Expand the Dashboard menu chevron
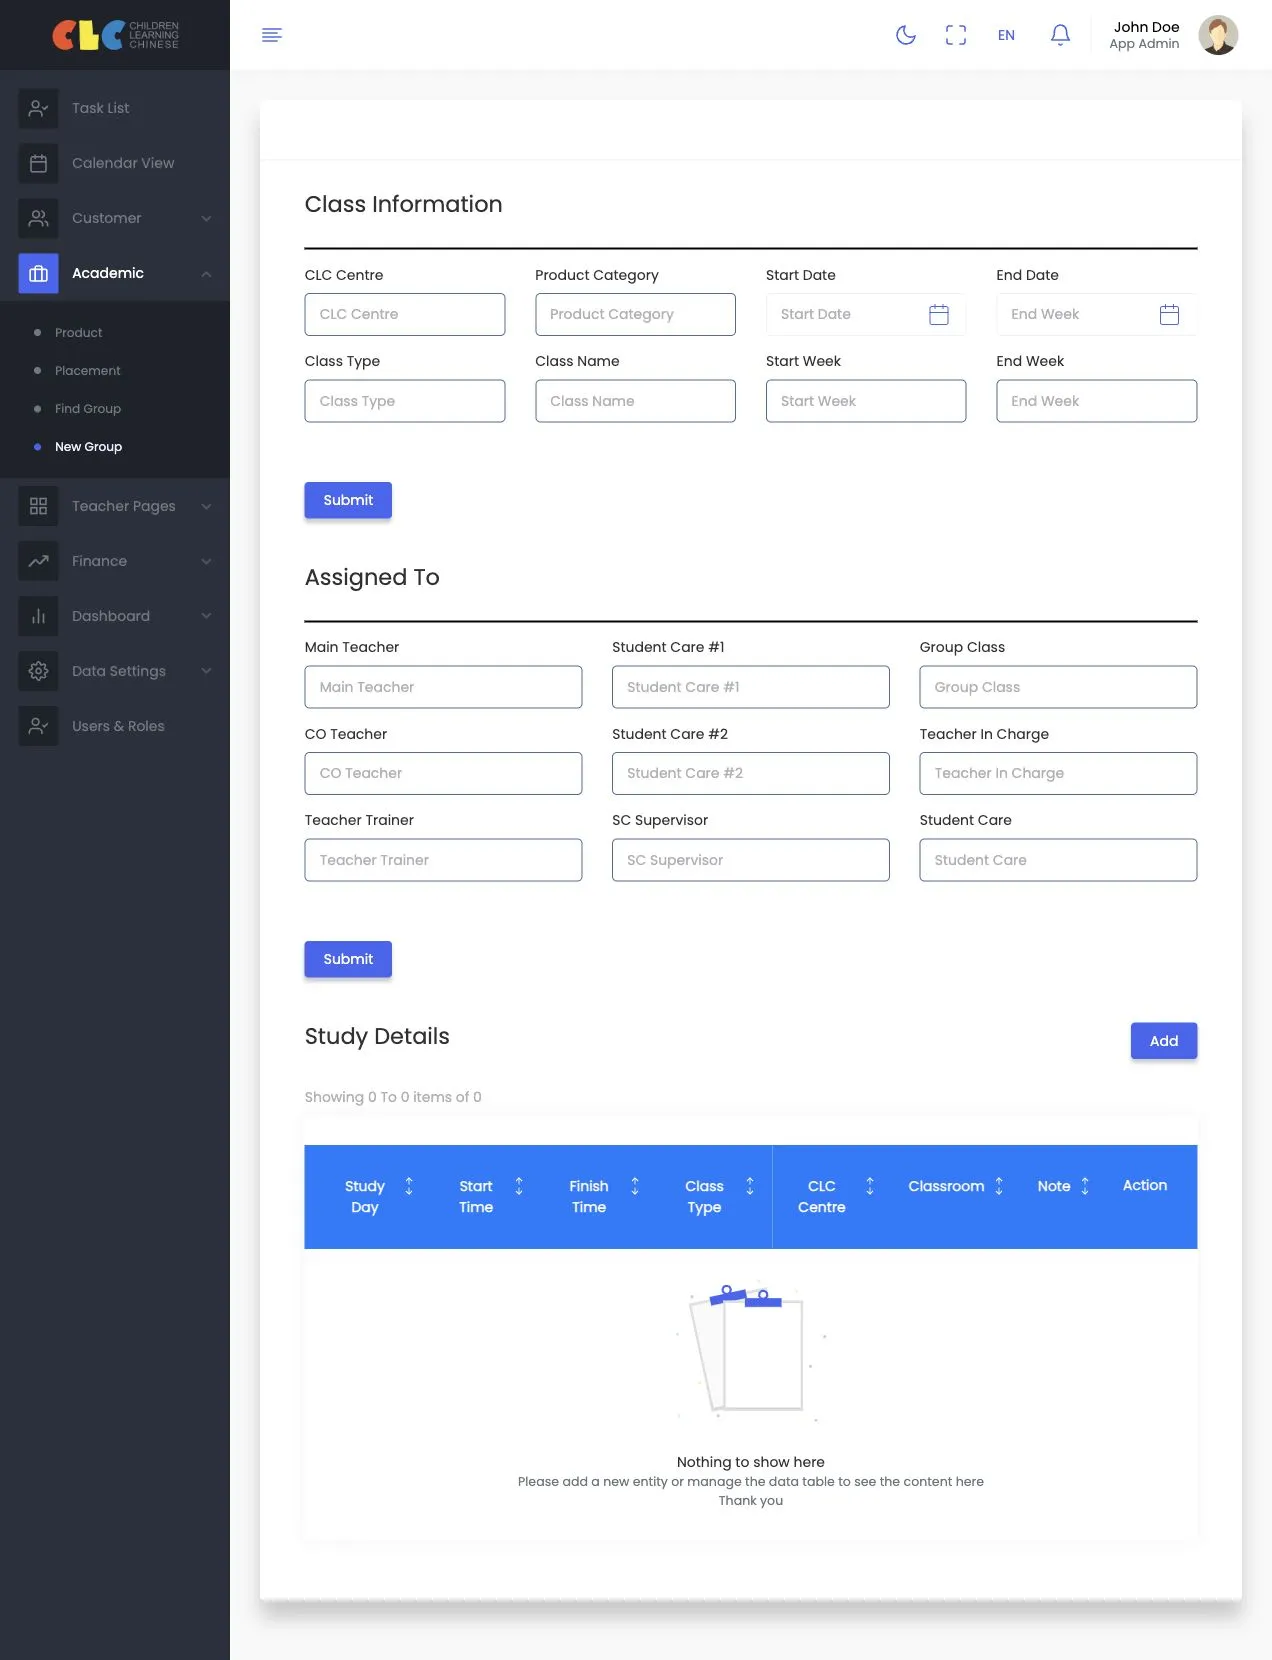This screenshot has width=1272, height=1660. (x=206, y=616)
